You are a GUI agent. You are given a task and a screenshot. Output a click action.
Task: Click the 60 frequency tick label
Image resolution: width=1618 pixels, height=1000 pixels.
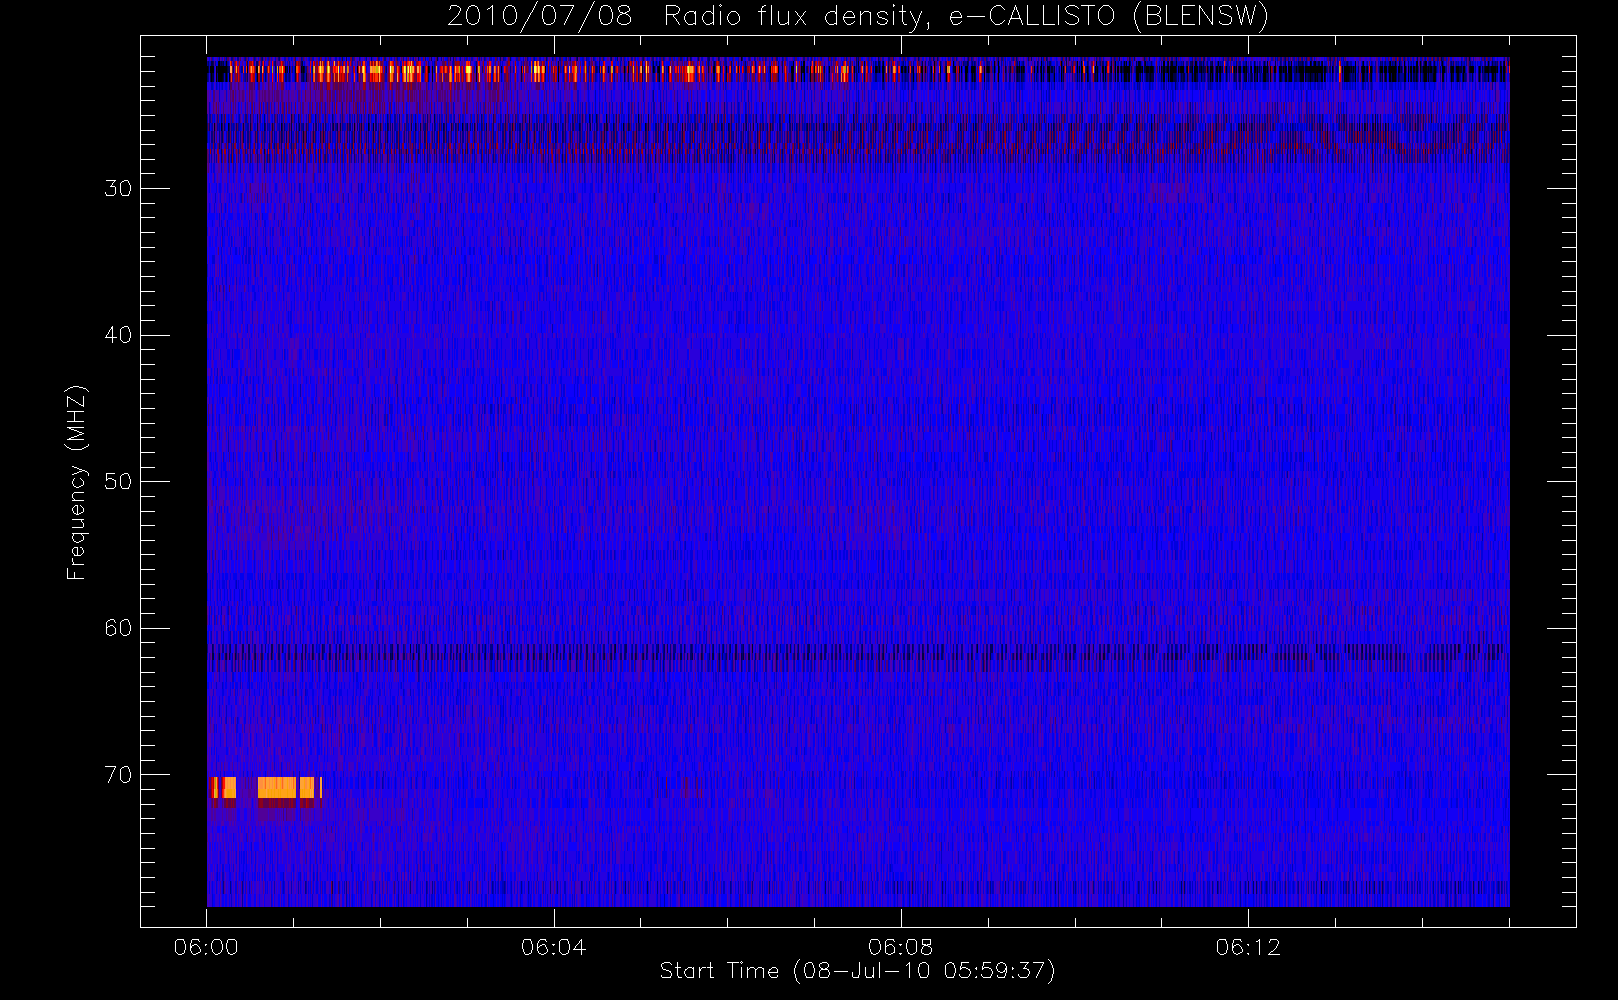click(118, 628)
